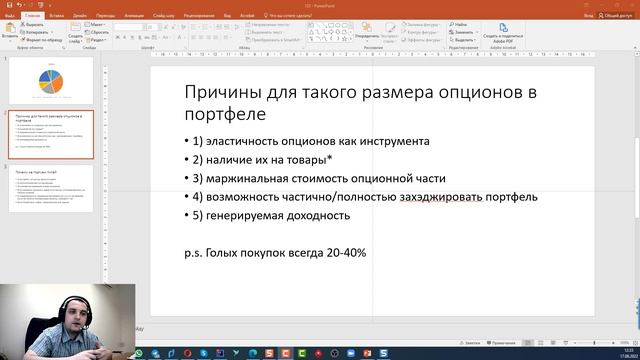Open the Дизайн ribbon tab
Screen dimensions: 640x360
click(80, 16)
